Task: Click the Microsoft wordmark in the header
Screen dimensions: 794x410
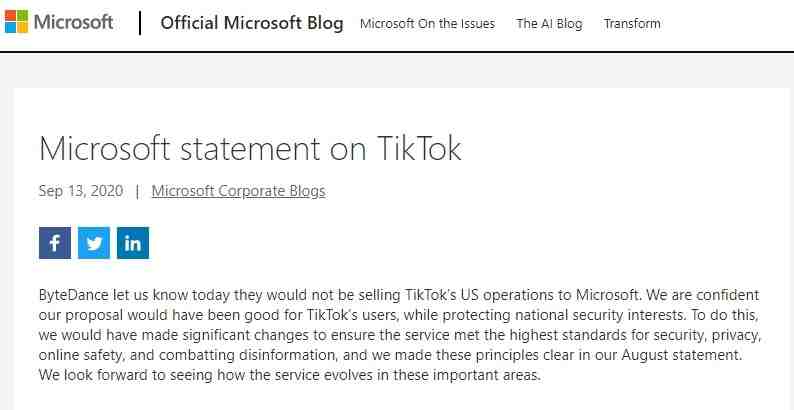Action: (73, 22)
